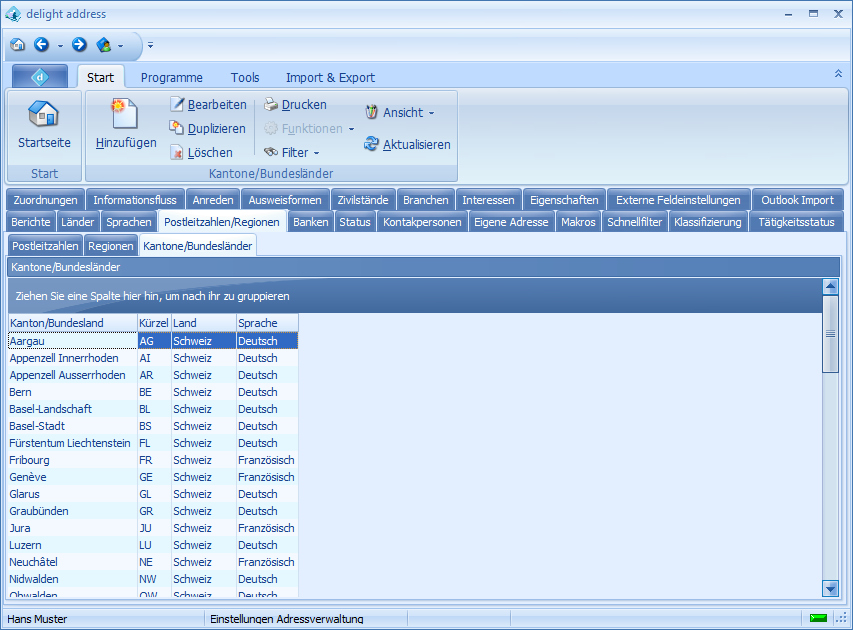Duplicate entry with Duplizieren icon
This screenshot has width=853, height=630.
pyautogui.click(x=178, y=129)
